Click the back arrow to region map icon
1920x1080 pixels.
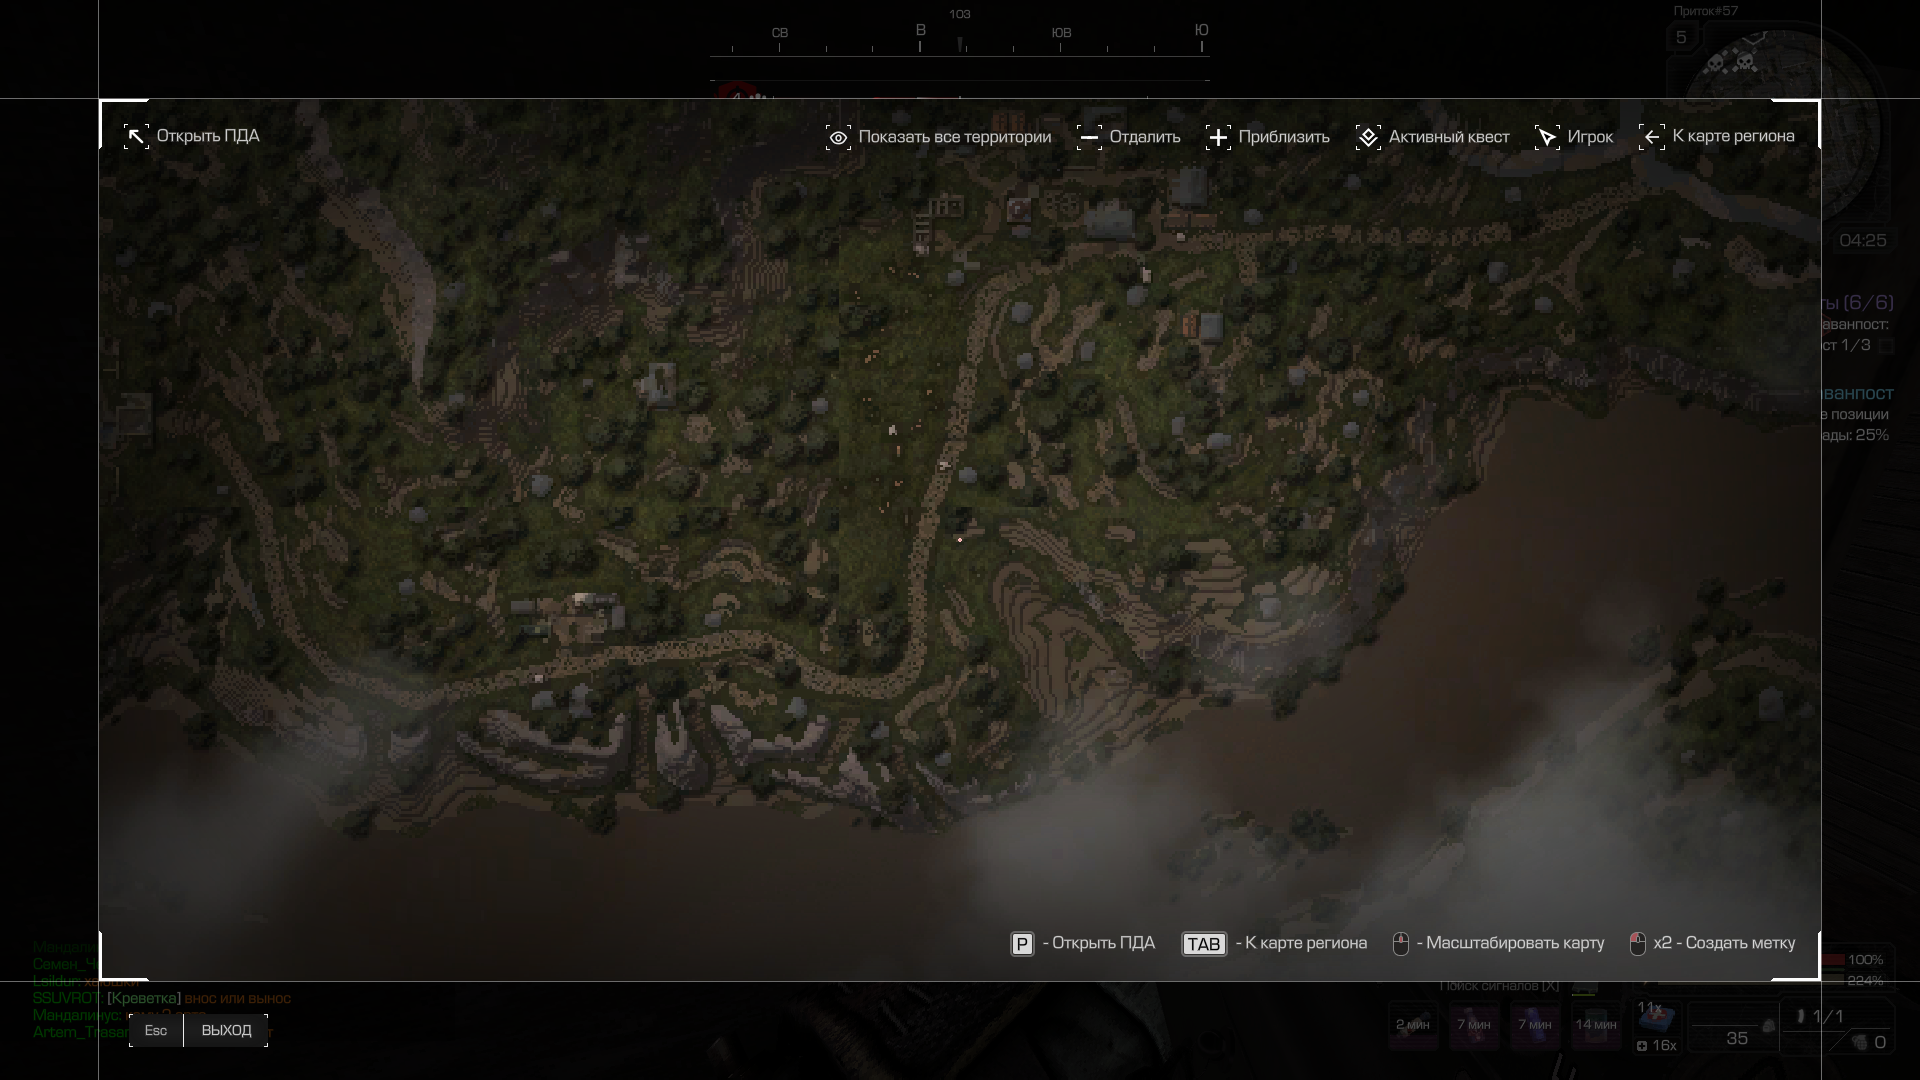tap(1651, 137)
